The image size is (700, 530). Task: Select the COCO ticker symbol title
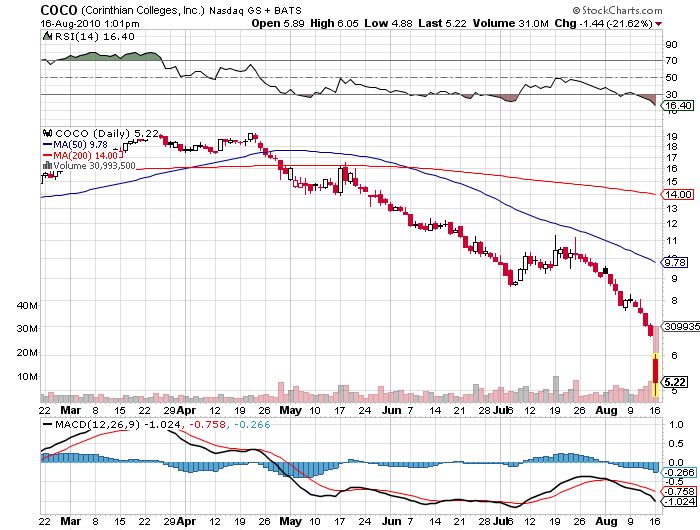(58, 10)
